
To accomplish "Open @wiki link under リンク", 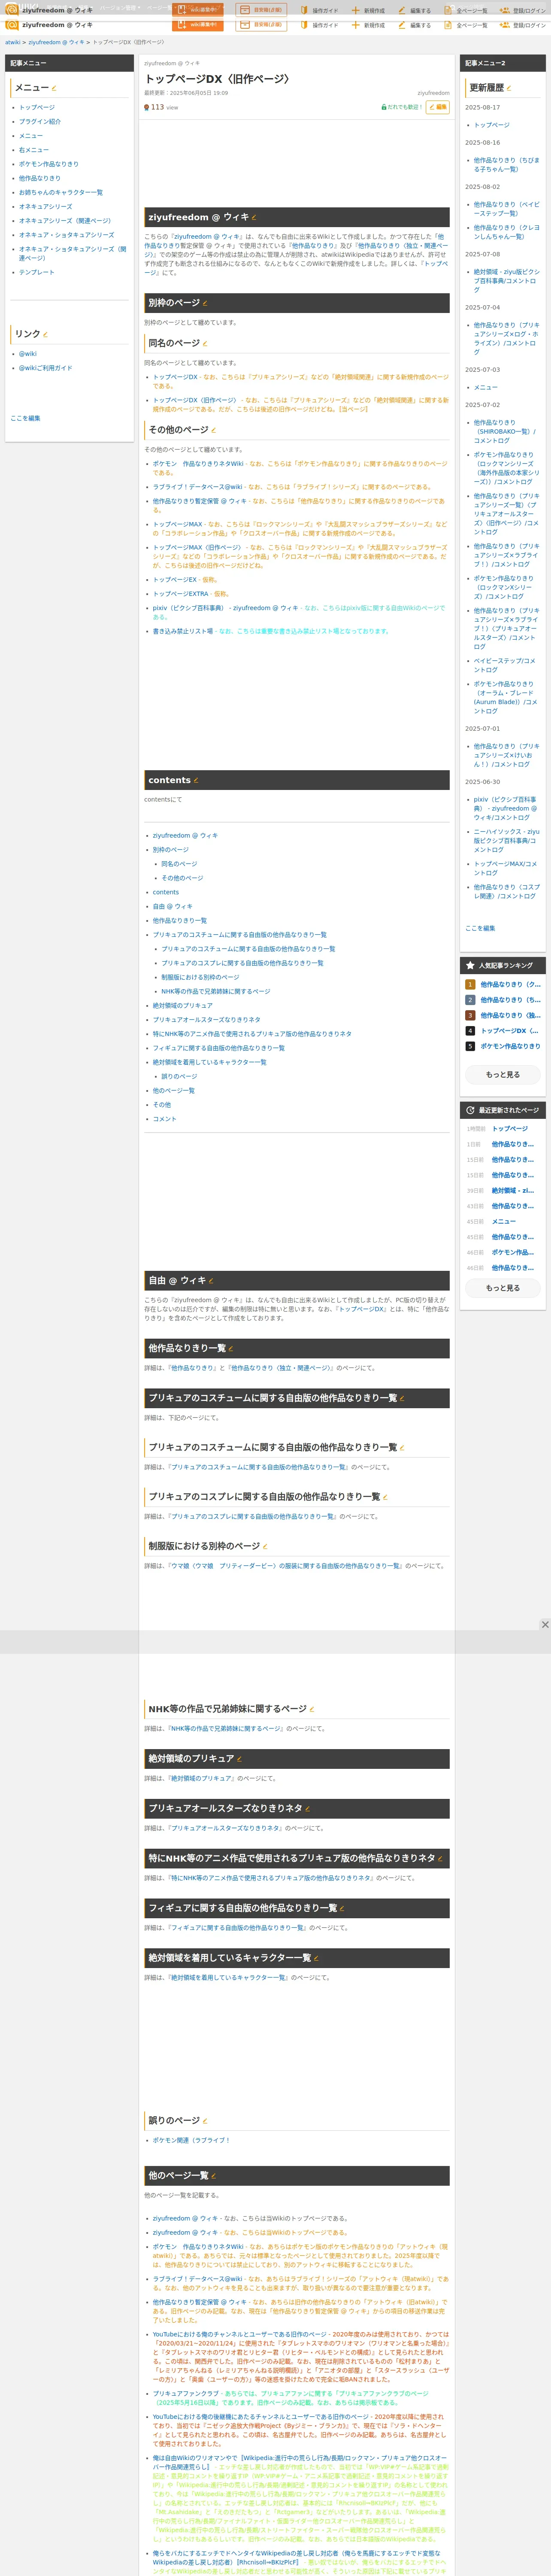I will pos(28,354).
